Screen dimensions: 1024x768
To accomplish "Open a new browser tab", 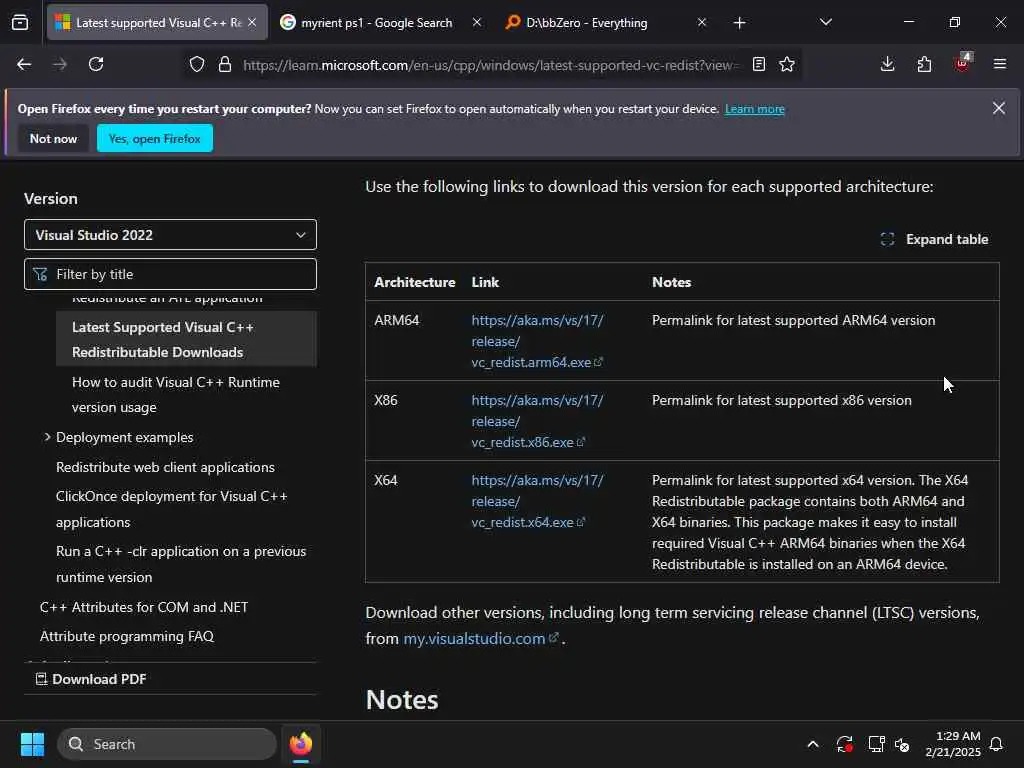I will pos(739,23).
